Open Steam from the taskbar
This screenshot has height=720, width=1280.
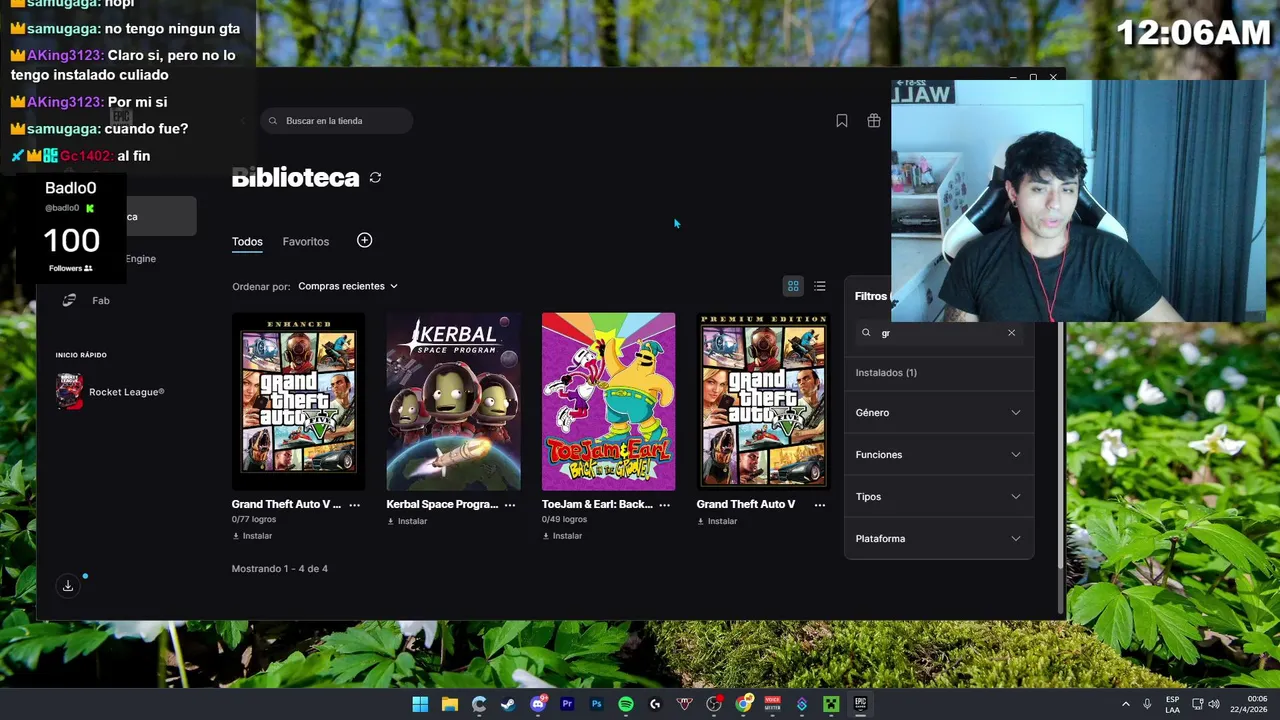508,704
